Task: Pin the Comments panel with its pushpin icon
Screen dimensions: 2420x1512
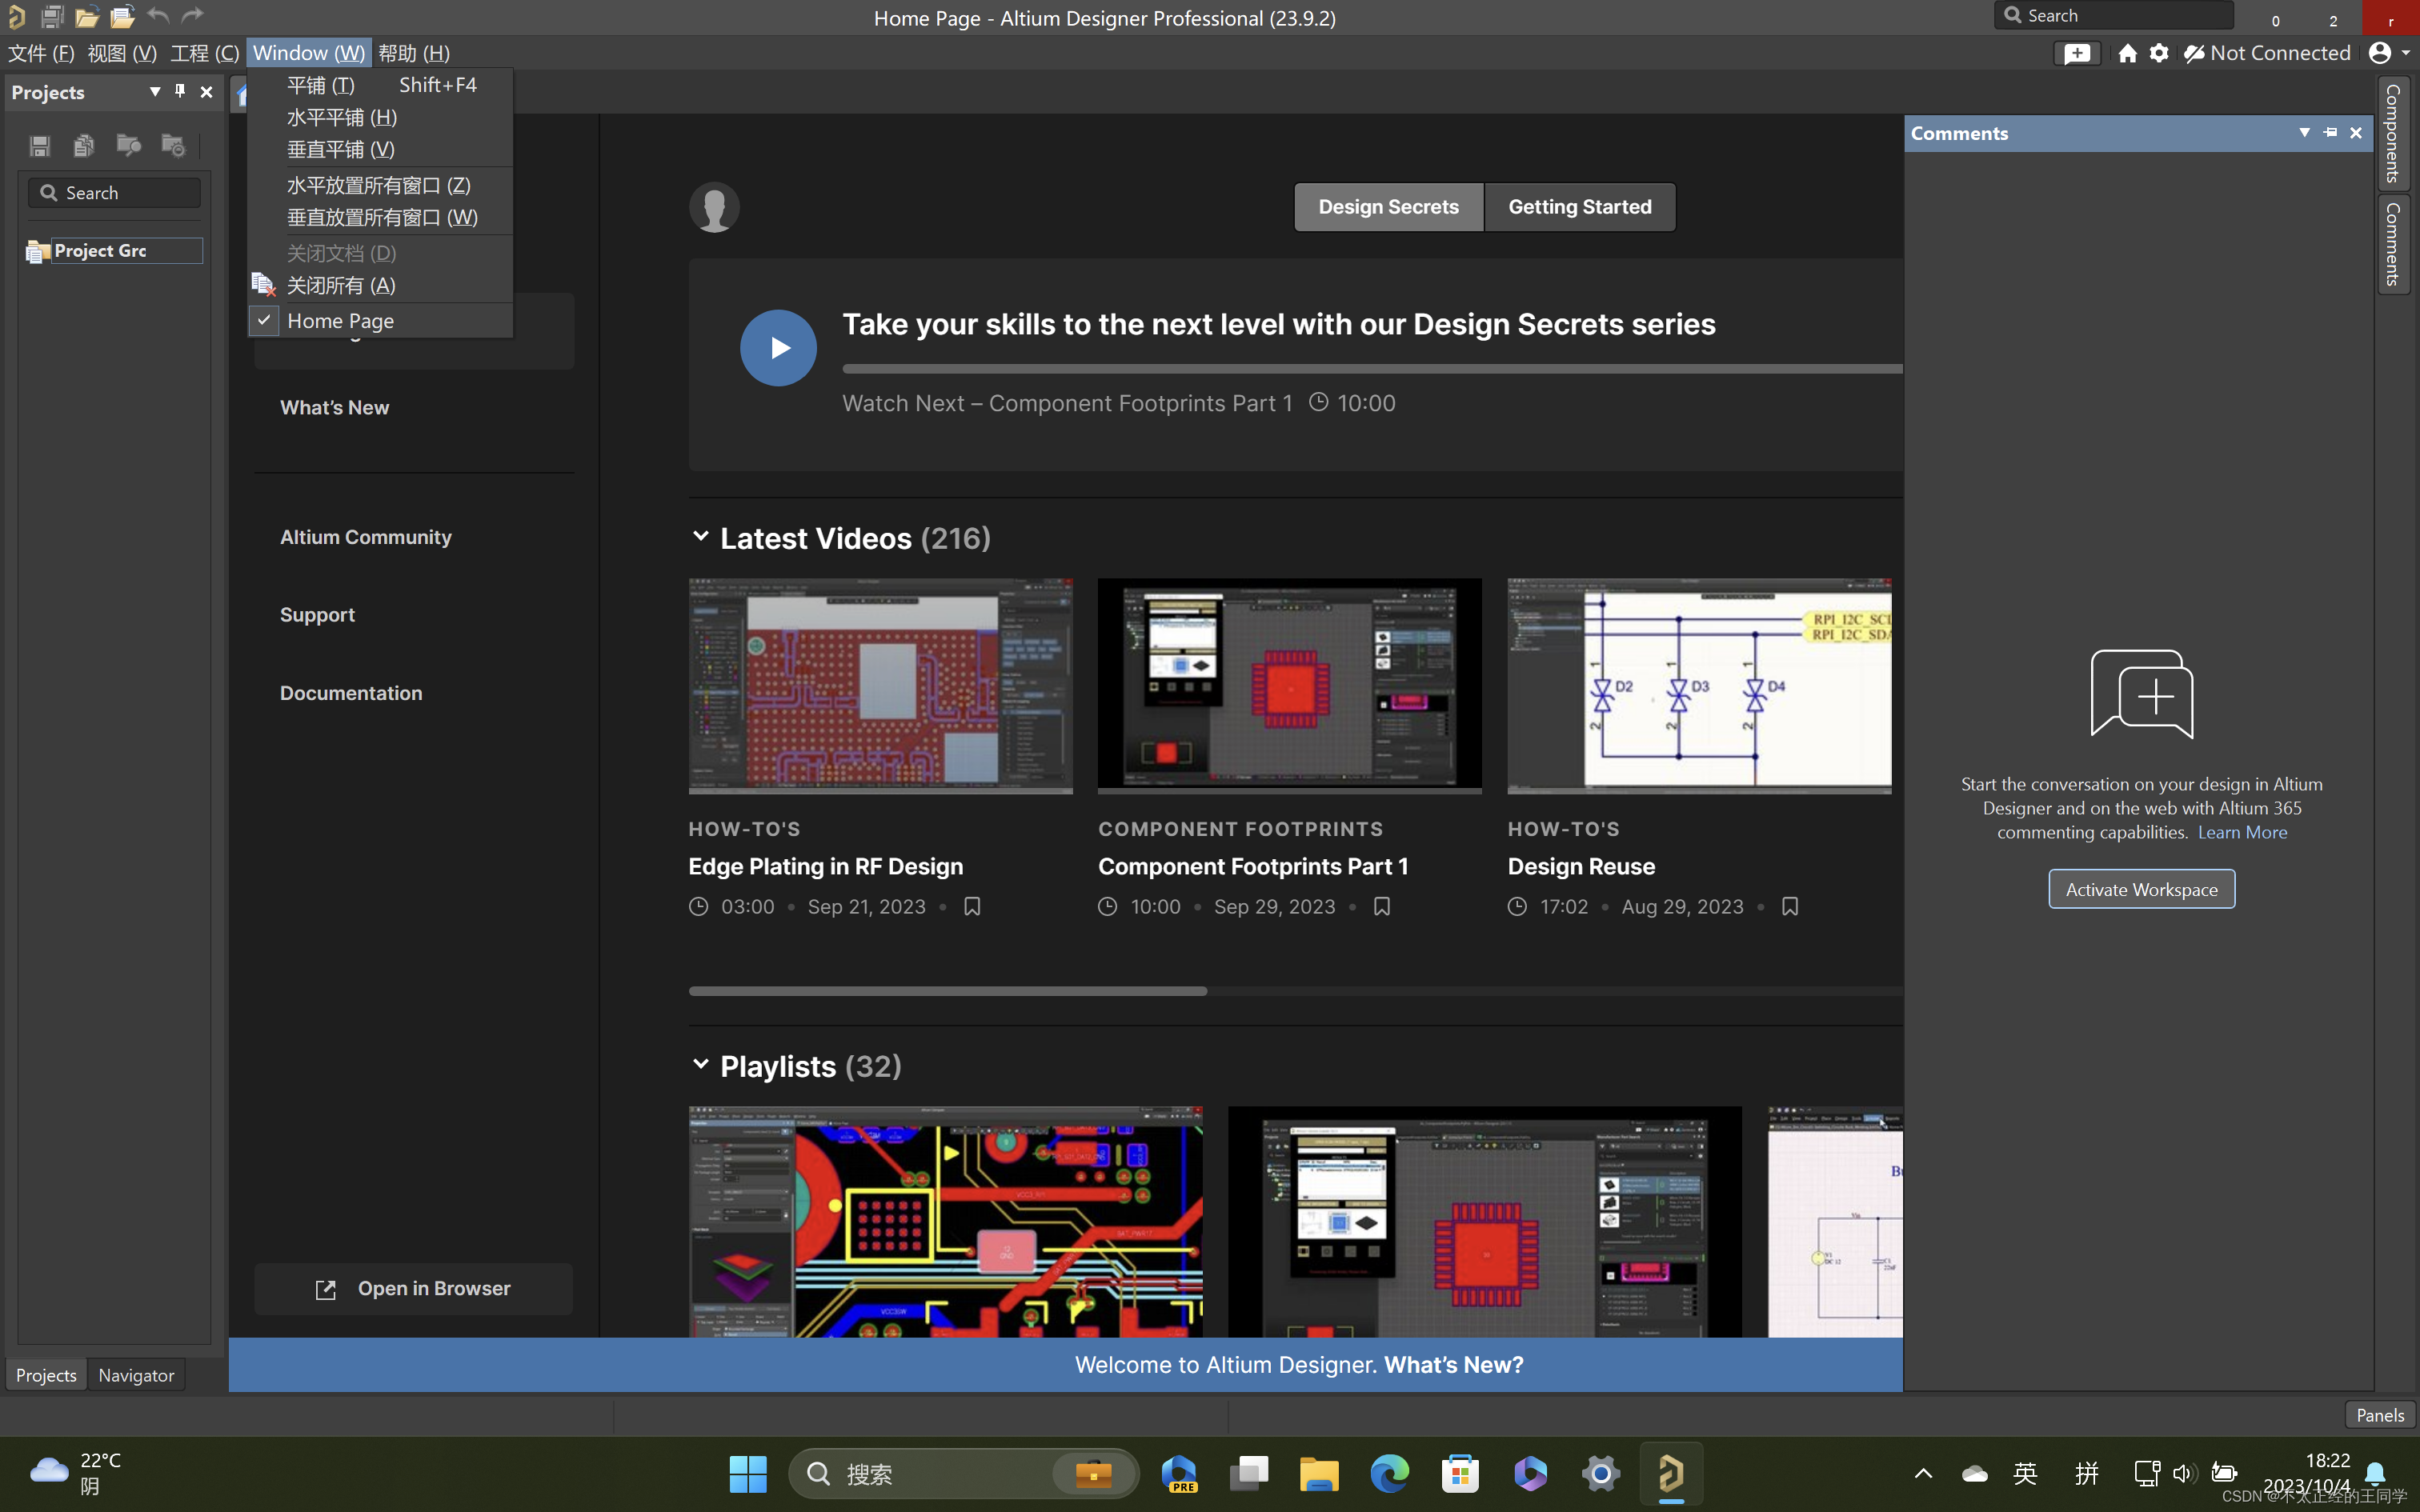Action: coord(2331,132)
